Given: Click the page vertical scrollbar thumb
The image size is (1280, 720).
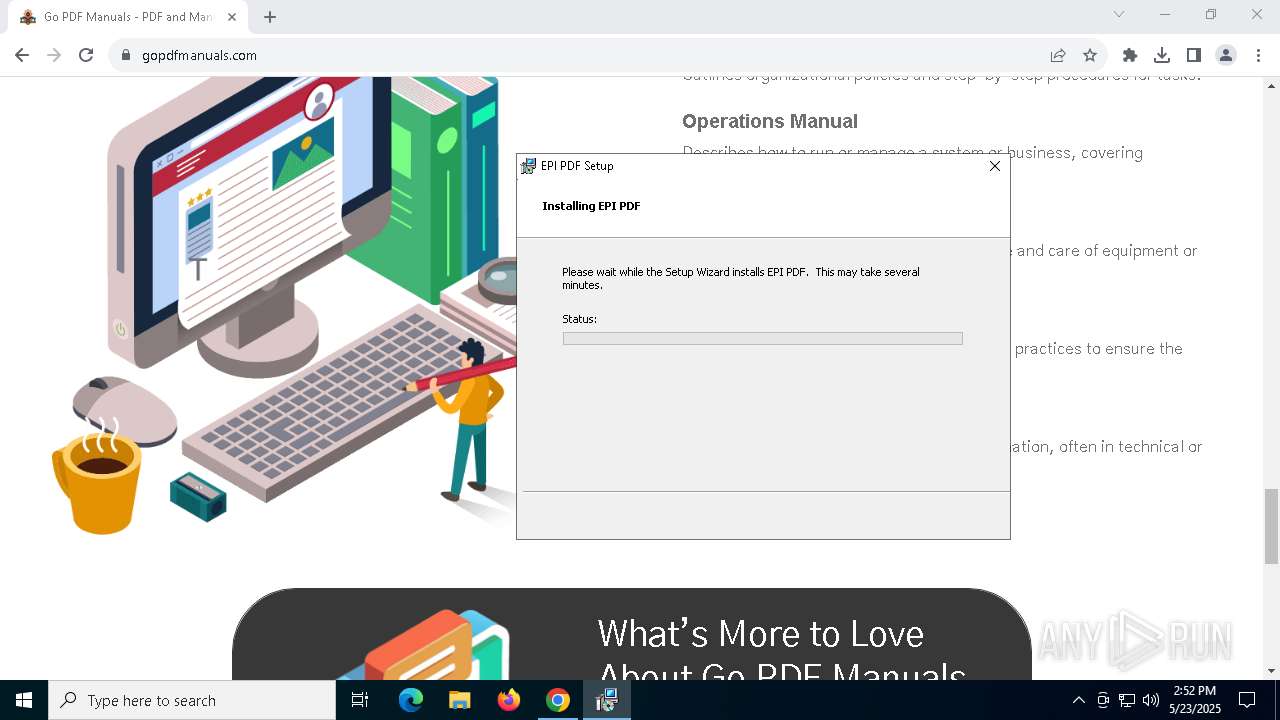Looking at the screenshot, I should click(x=1272, y=526).
